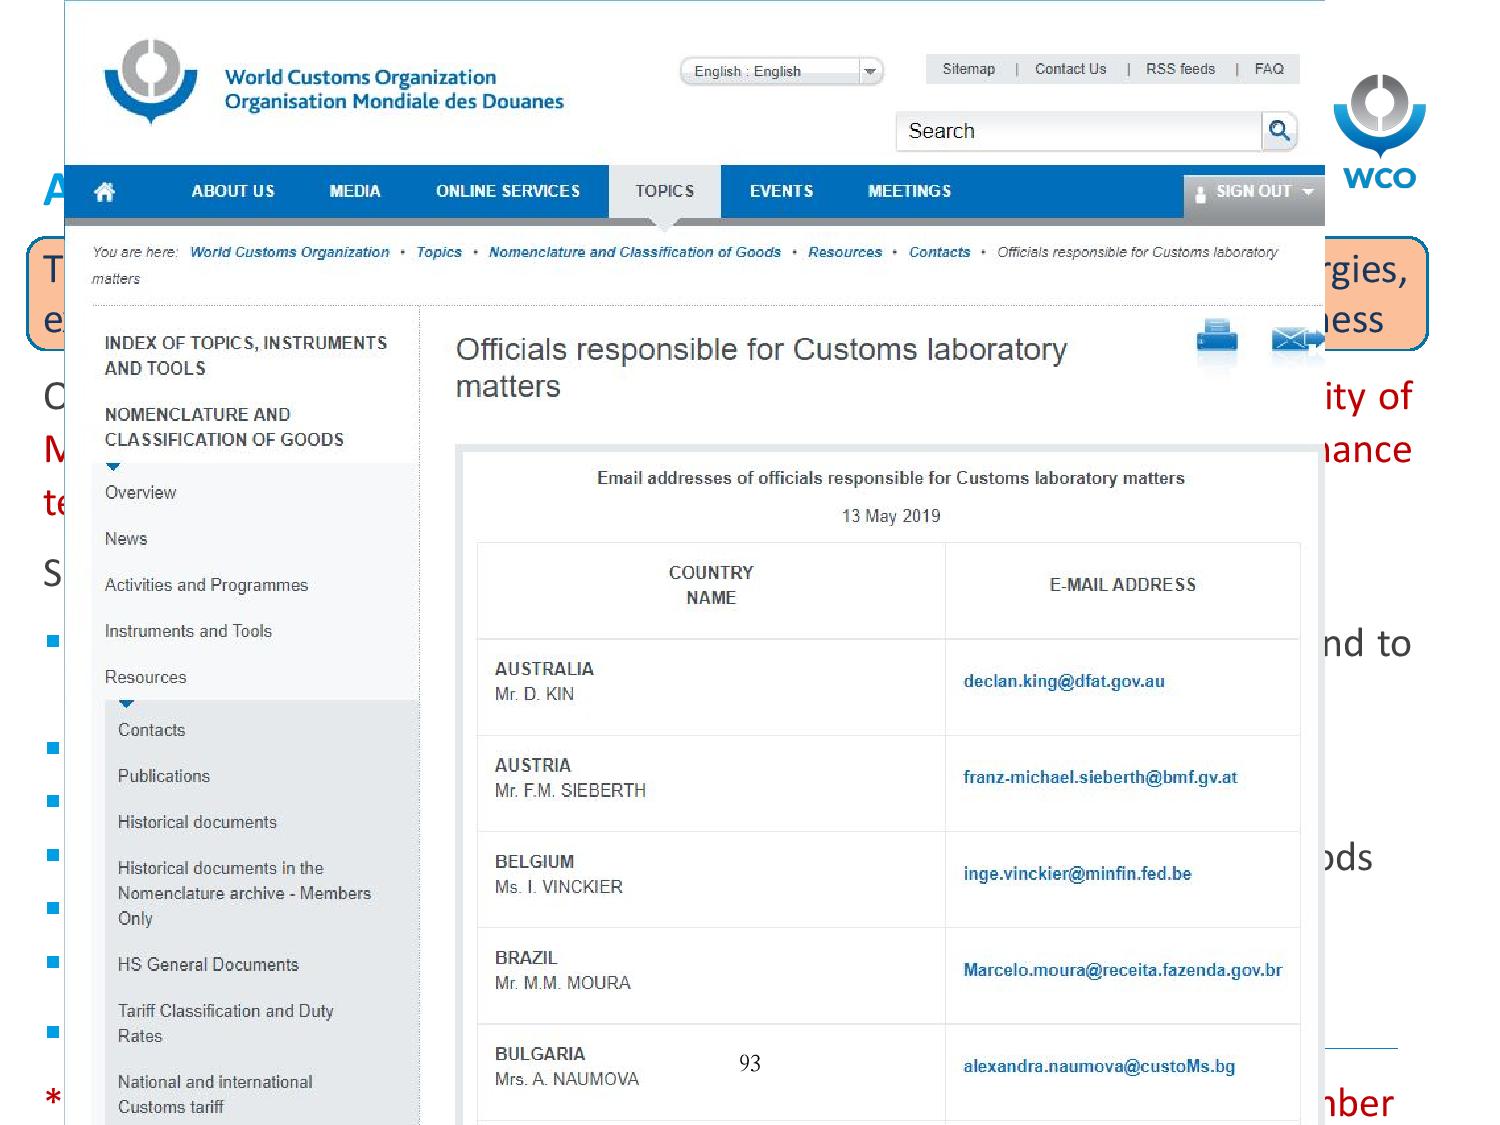The height and width of the screenshot is (1125, 1500).
Task: Click the Topics breadcrumb link
Action: [x=439, y=252]
